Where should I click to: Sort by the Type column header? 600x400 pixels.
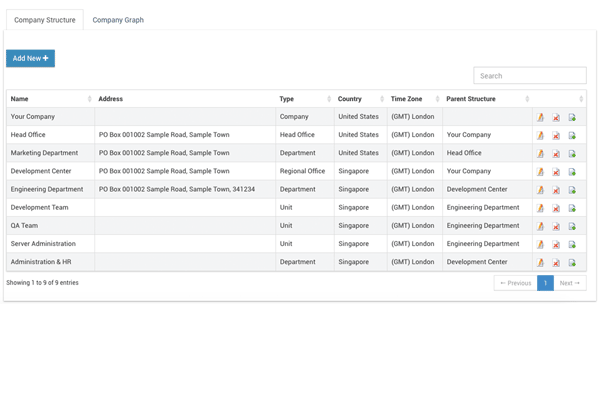[x=304, y=99]
